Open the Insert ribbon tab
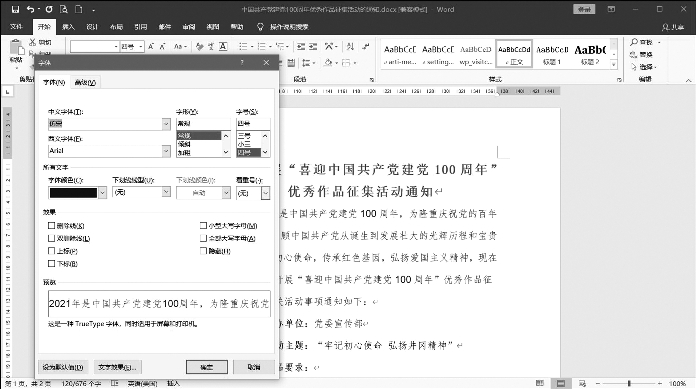 tap(68, 27)
